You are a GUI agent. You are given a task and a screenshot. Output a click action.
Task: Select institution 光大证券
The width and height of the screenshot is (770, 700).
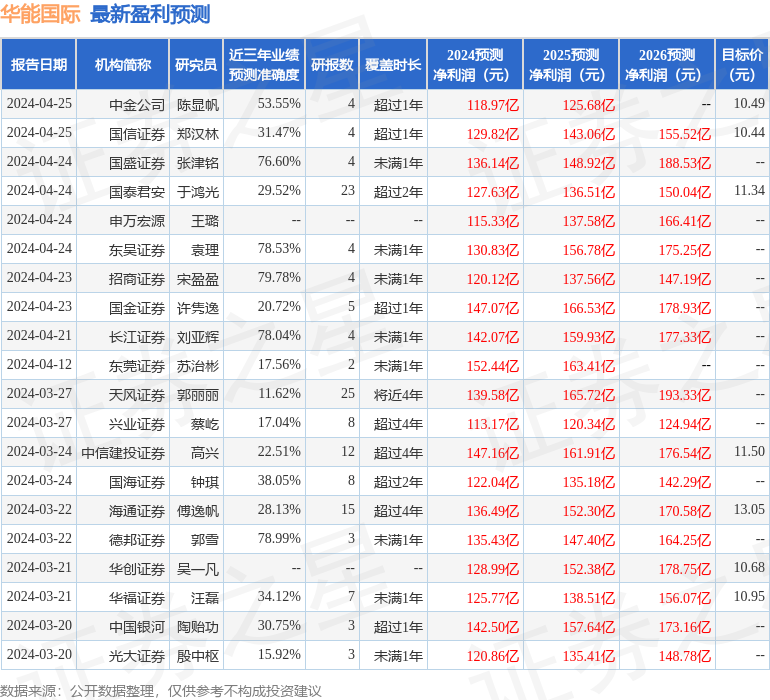137,655
